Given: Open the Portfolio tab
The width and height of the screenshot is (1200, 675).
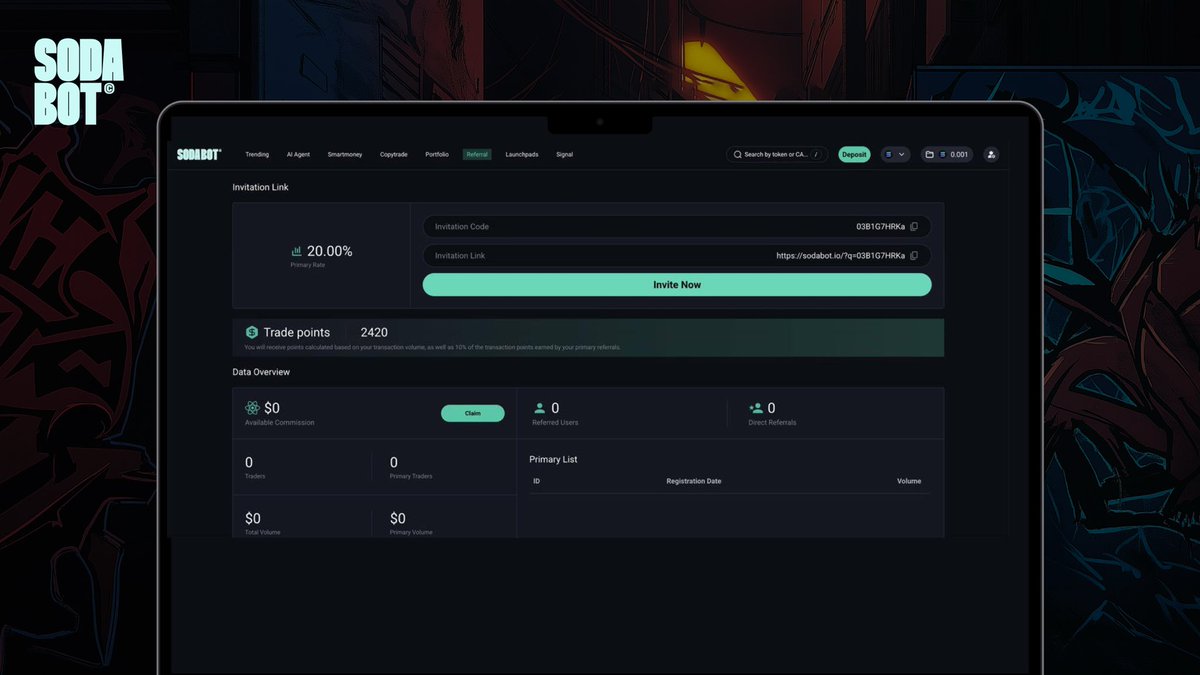Looking at the screenshot, I should [x=437, y=155].
